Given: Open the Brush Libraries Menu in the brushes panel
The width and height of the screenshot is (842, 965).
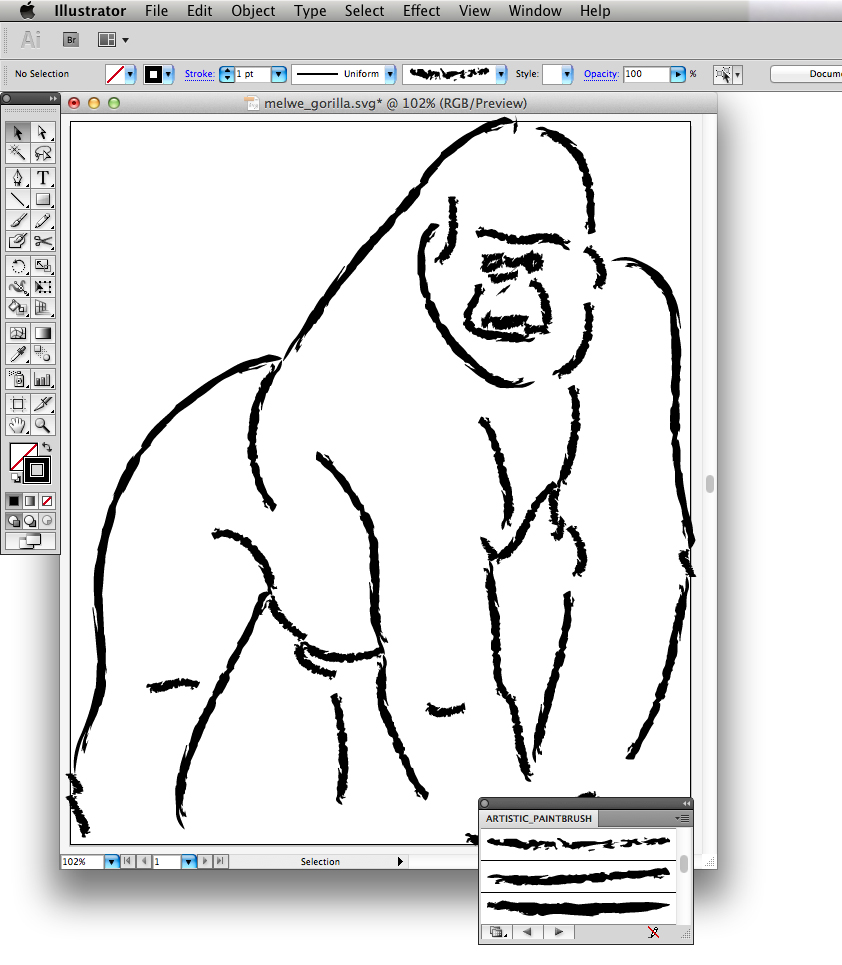Looking at the screenshot, I should (497, 931).
